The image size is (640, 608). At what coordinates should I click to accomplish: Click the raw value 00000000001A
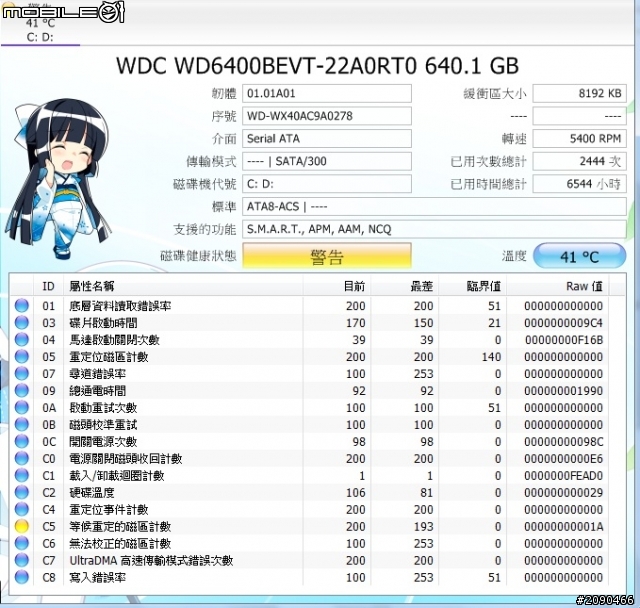click(x=564, y=526)
